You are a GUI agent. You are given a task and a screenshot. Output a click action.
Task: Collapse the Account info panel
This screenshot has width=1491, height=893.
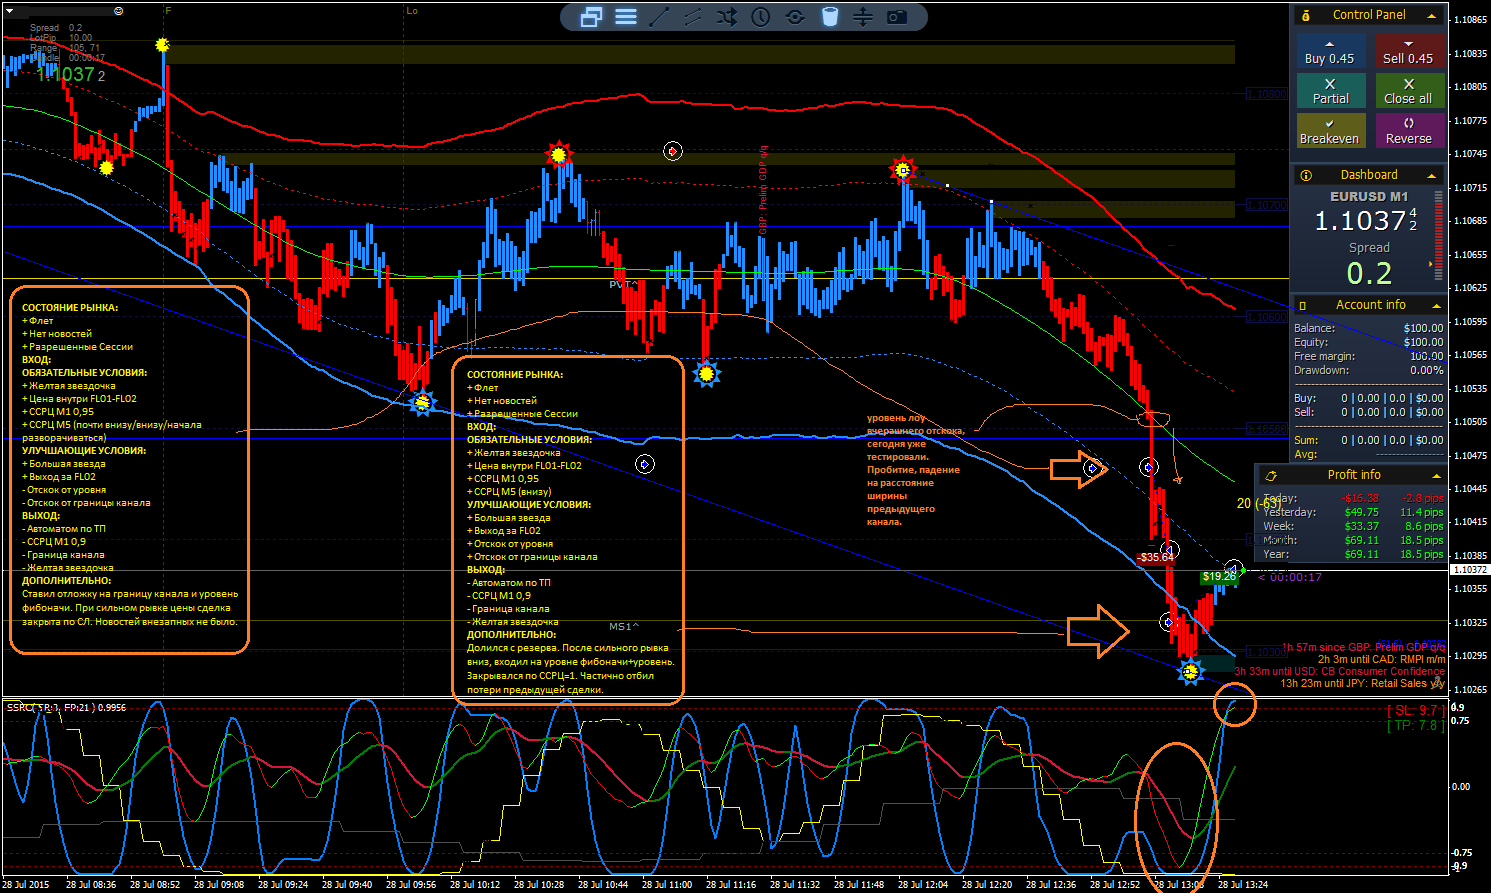click(1436, 306)
